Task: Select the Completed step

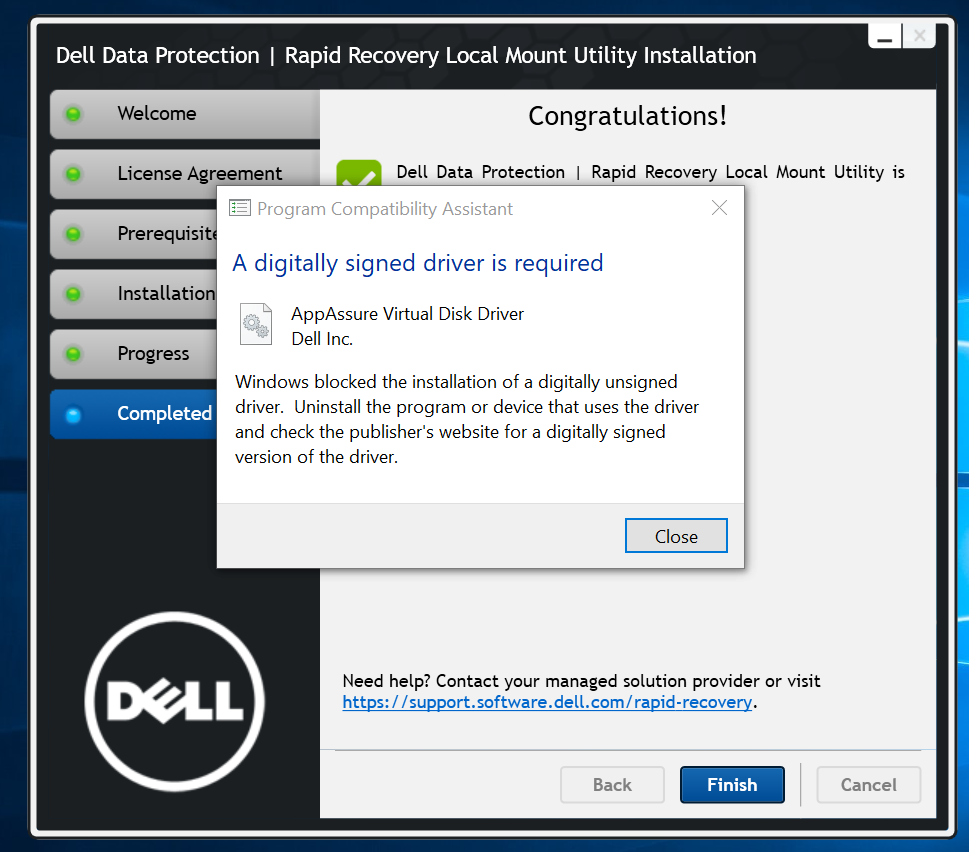Action: click(133, 414)
